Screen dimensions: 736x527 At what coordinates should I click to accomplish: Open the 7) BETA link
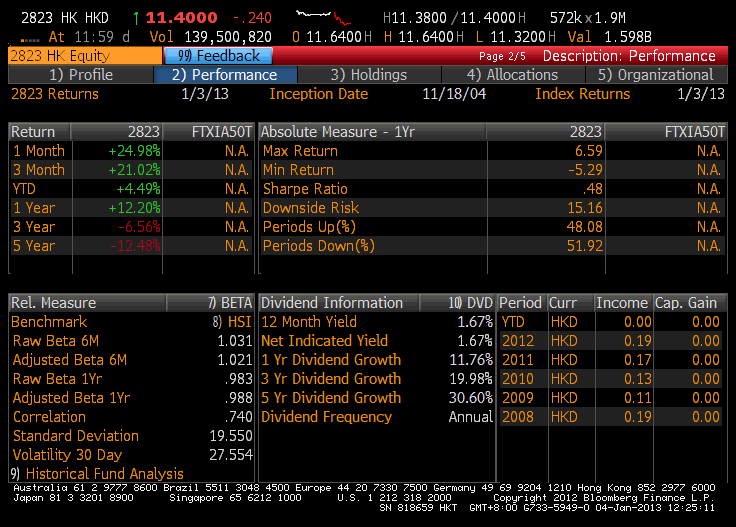[x=230, y=303]
